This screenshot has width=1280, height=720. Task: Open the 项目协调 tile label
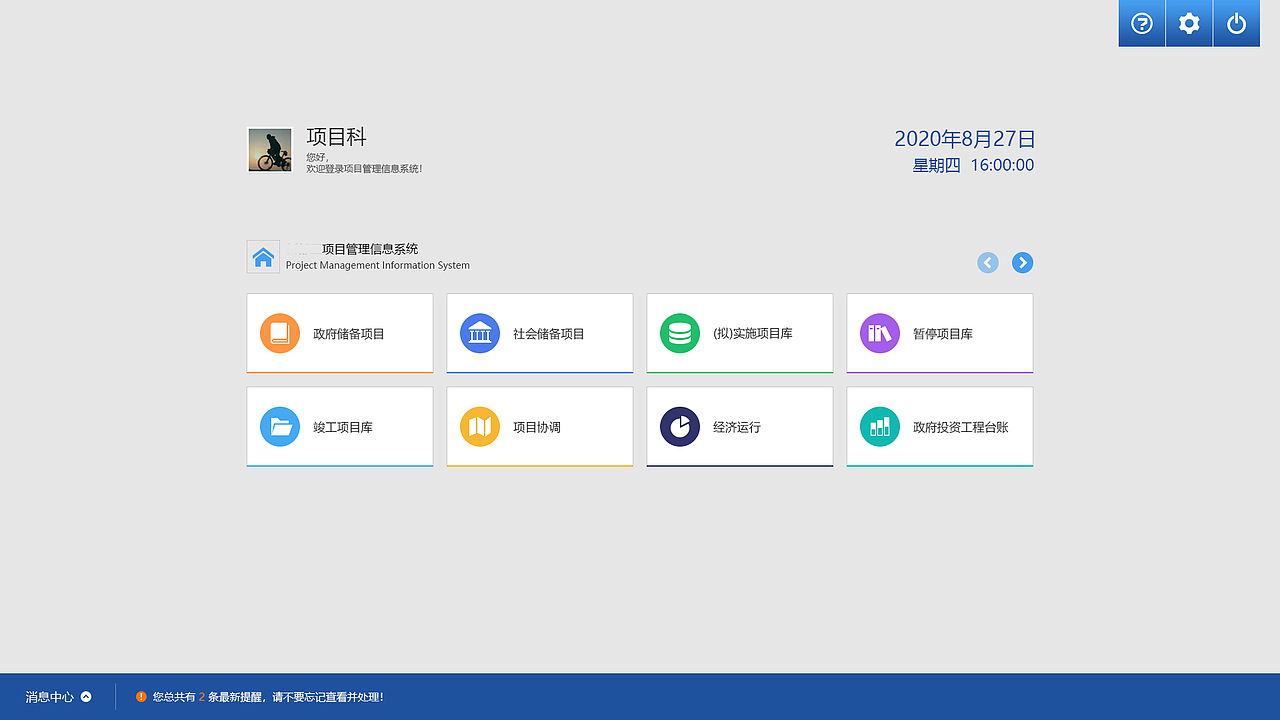click(x=537, y=427)
